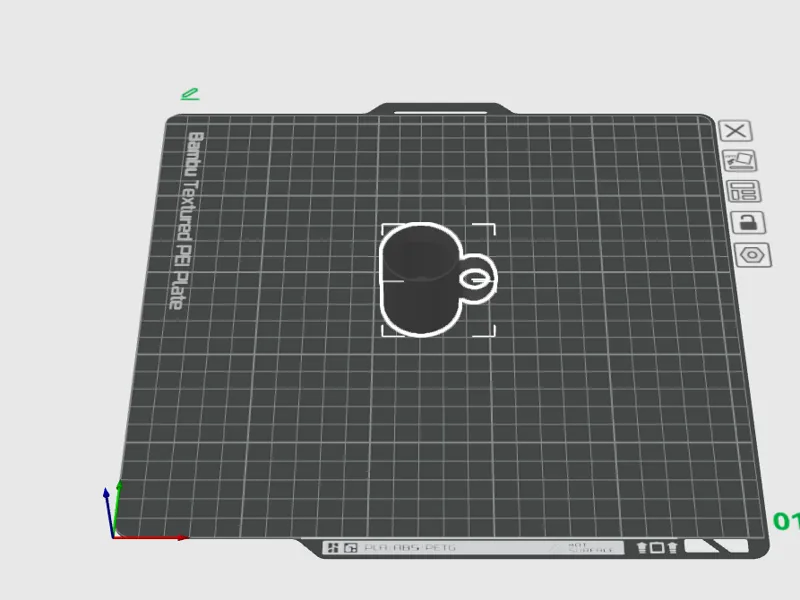Click the green pencil edit plate name icon
Viewport: 800px width, 600px height.
click(x=190, y=94)
